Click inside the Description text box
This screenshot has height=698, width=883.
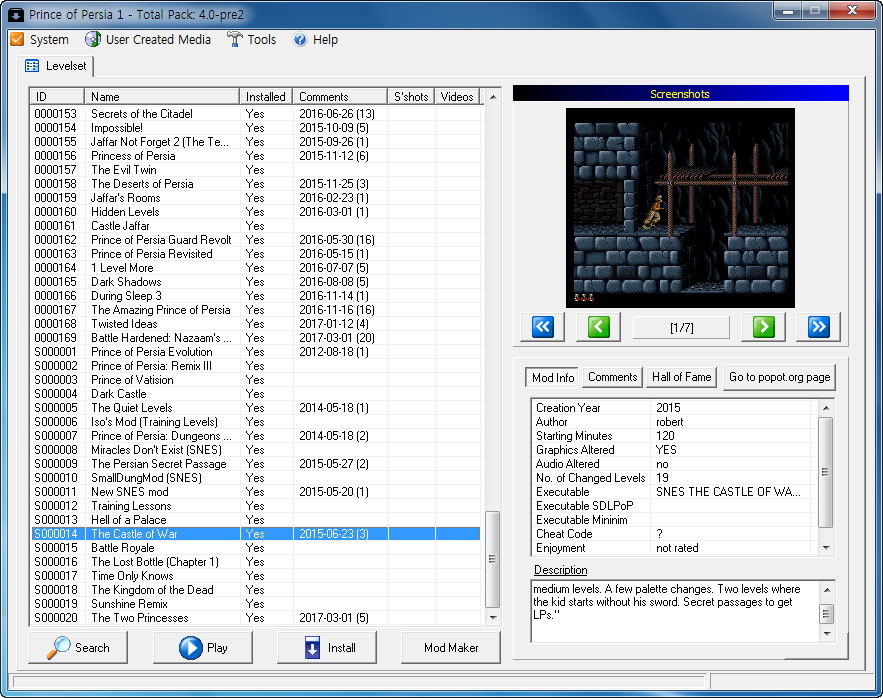point(675,611)
